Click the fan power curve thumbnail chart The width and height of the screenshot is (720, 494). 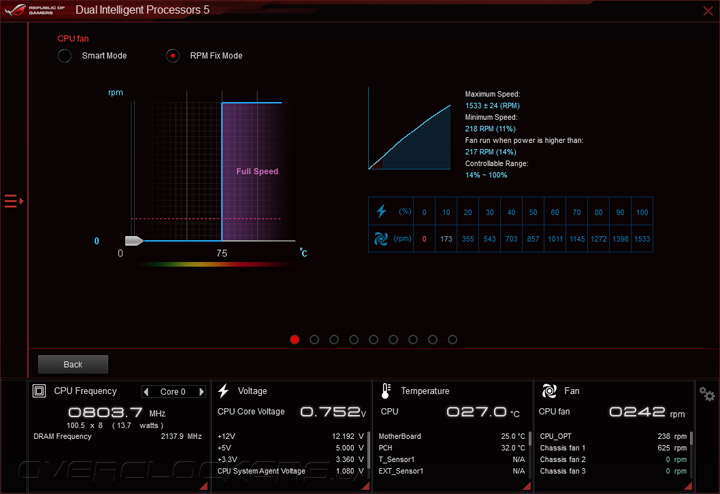(x=409, y=129)
